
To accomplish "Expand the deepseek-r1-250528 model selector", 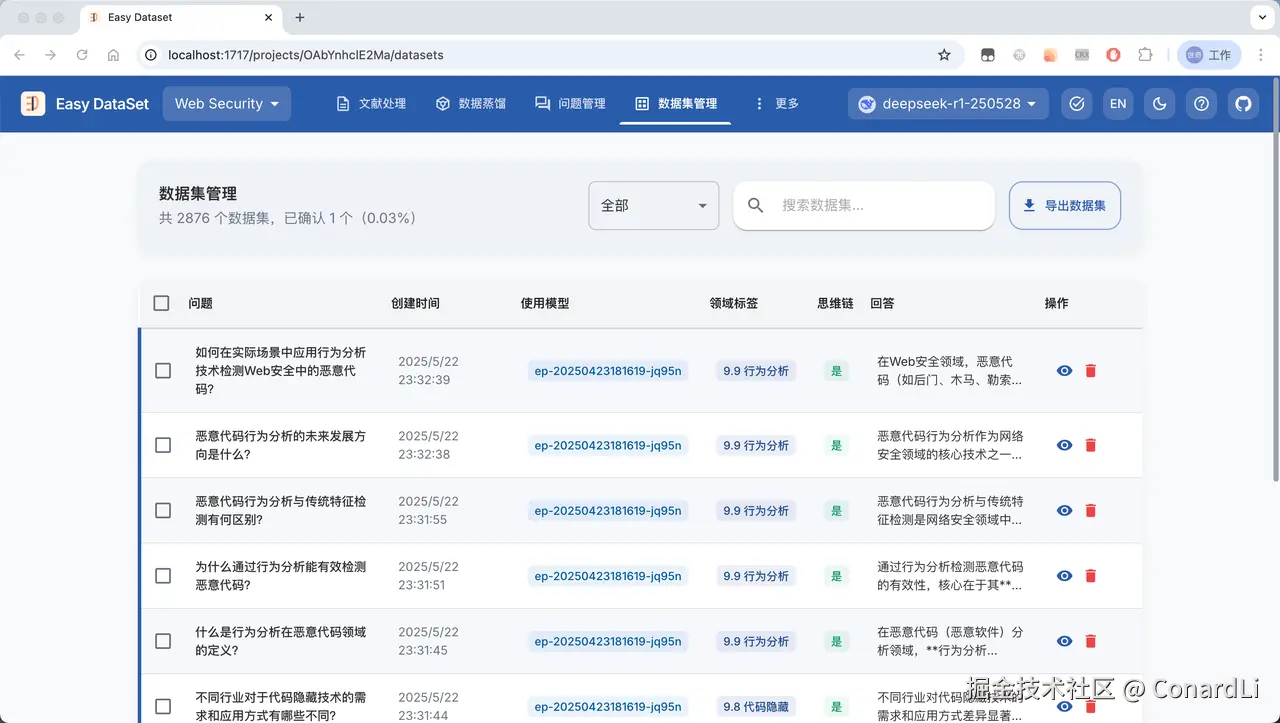I will [x=948, y=104].
